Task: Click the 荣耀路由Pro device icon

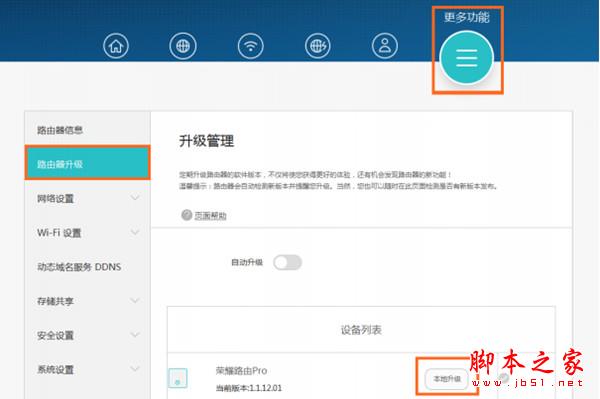Action: 178,378
